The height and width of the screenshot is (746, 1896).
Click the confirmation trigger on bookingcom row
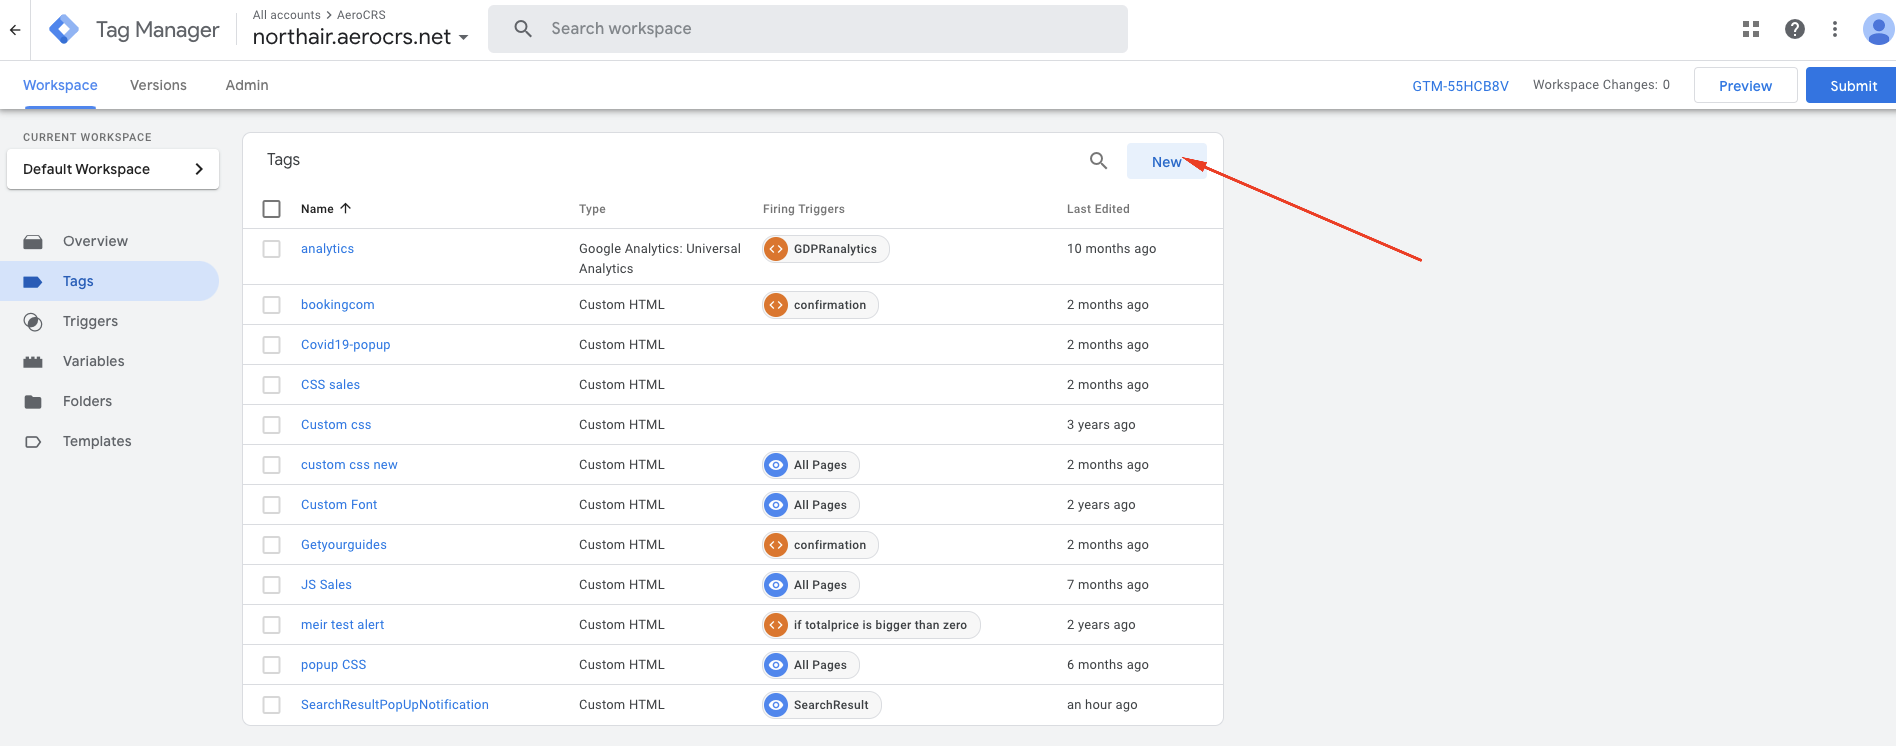[820, 305]
